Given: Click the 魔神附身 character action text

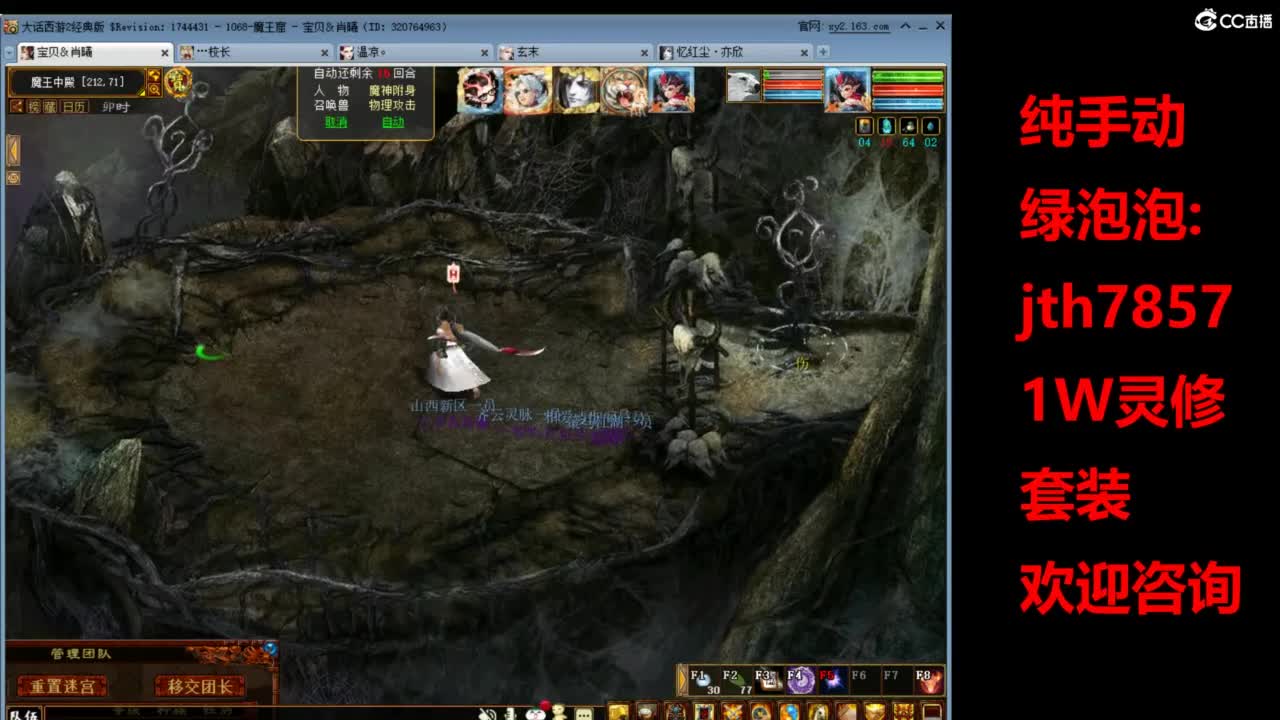Looking at the screenshot, I should tap(392, 90).
